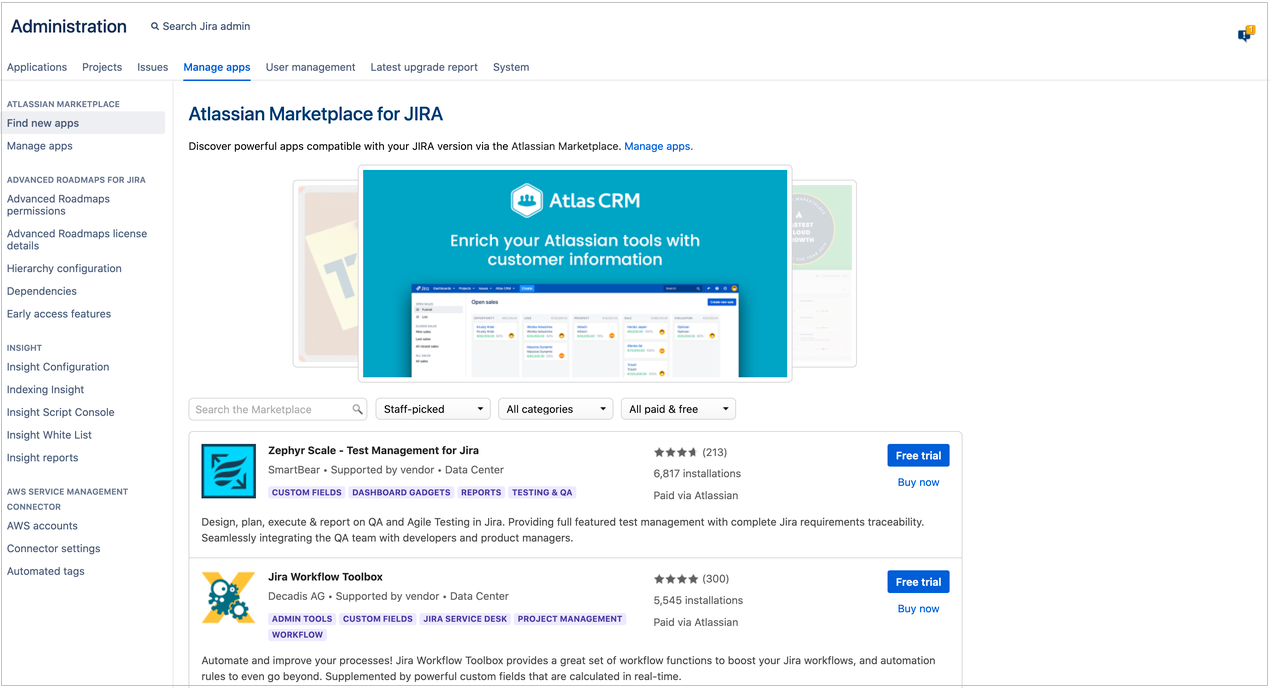This screenshot has width=1270, height=688.
Task: Click the star rating for Jira Workflow Toolbox
Action: [x=678, y=578]
